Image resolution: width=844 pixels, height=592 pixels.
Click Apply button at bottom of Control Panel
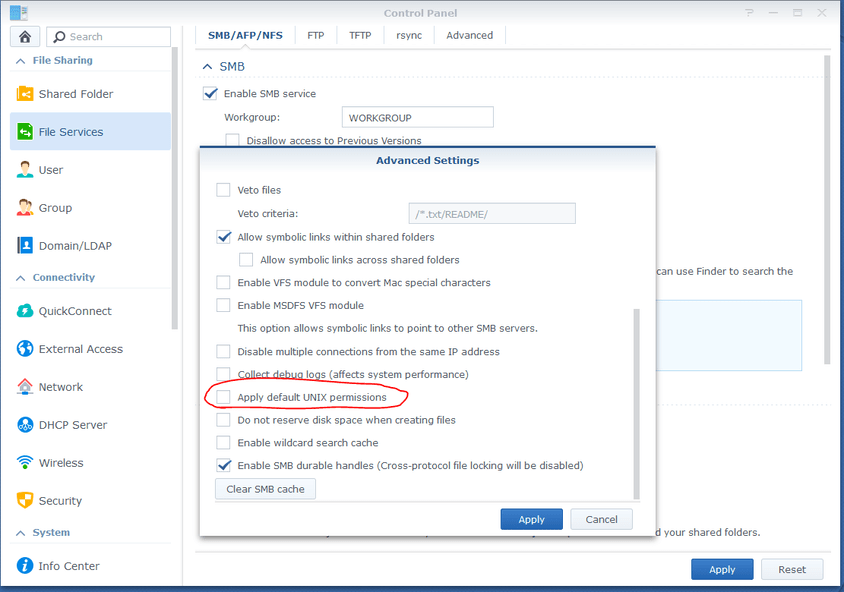coord(722,569)
